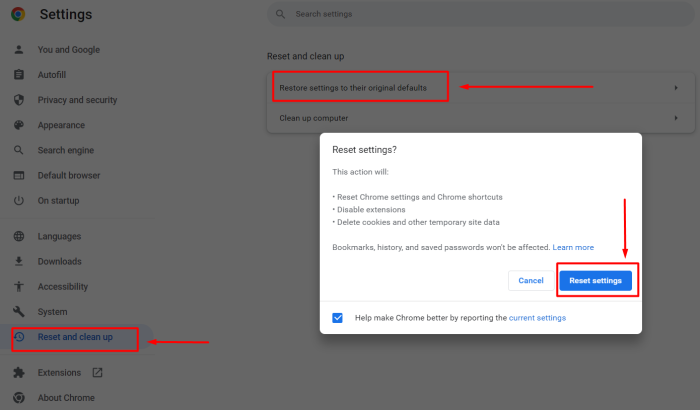Select Default browser in sidebar
Viewport: 700px width, 410px height.
tap(69, 176)
